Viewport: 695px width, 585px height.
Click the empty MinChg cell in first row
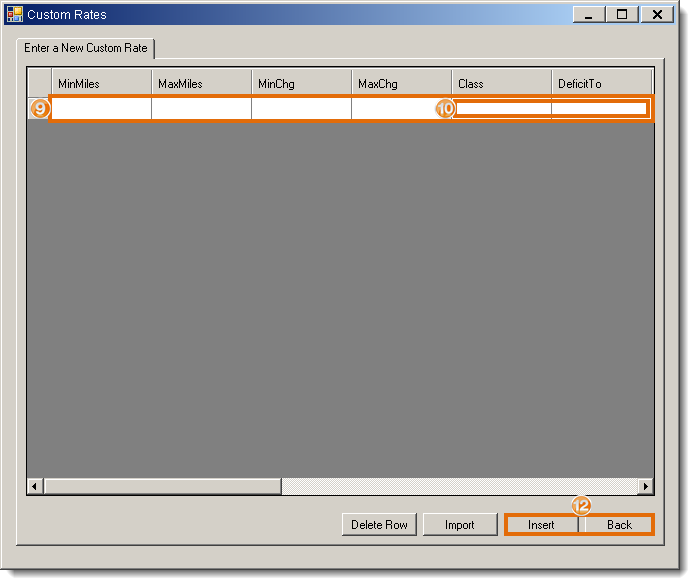(301, 108)
